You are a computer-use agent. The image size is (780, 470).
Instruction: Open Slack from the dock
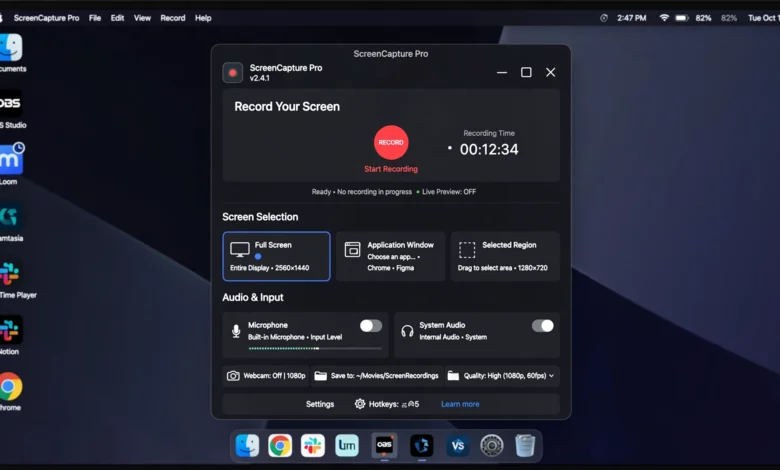click(x=313, y=445)
